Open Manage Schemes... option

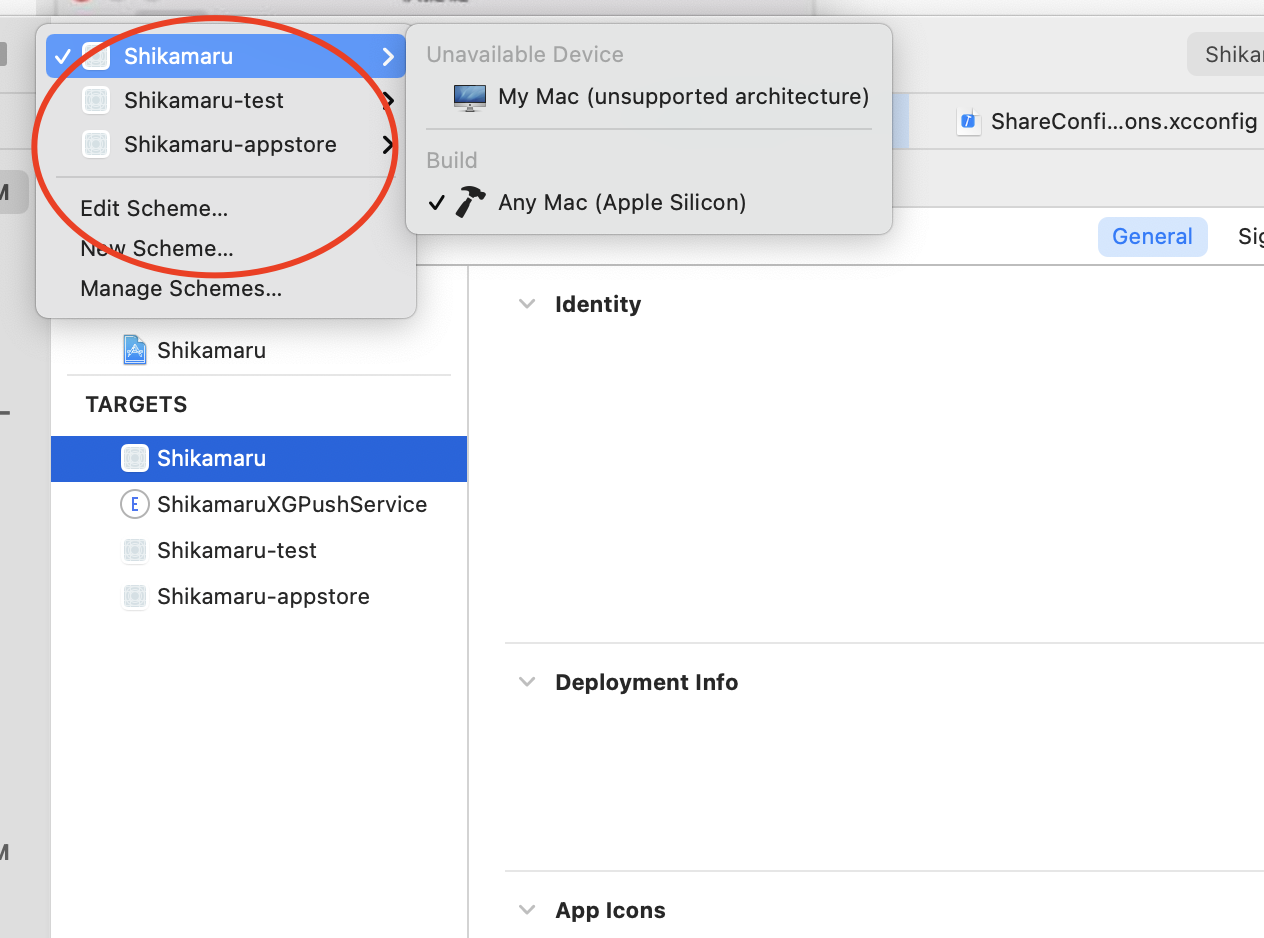(x=181, y=289)
